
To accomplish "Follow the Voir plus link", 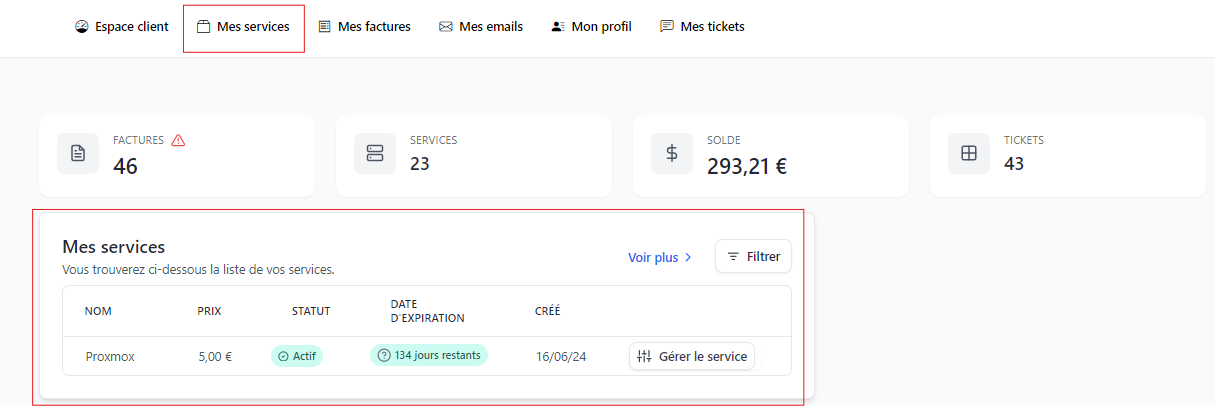I will [653, 257].
